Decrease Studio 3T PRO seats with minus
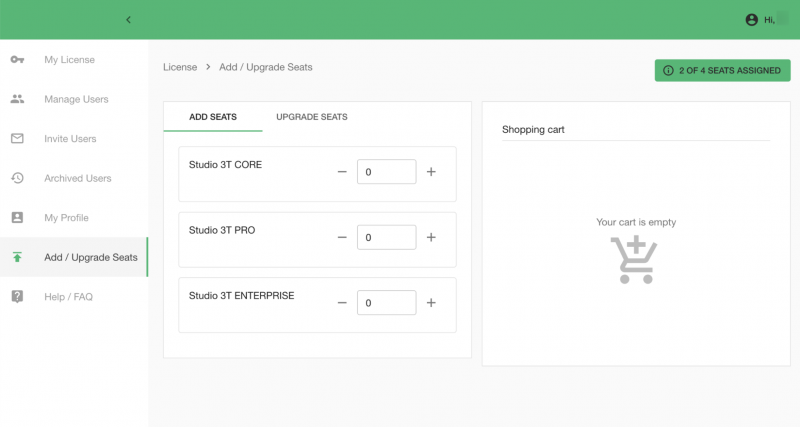The image size is (800, 427). pyautogui.click(x=342, y=237)
